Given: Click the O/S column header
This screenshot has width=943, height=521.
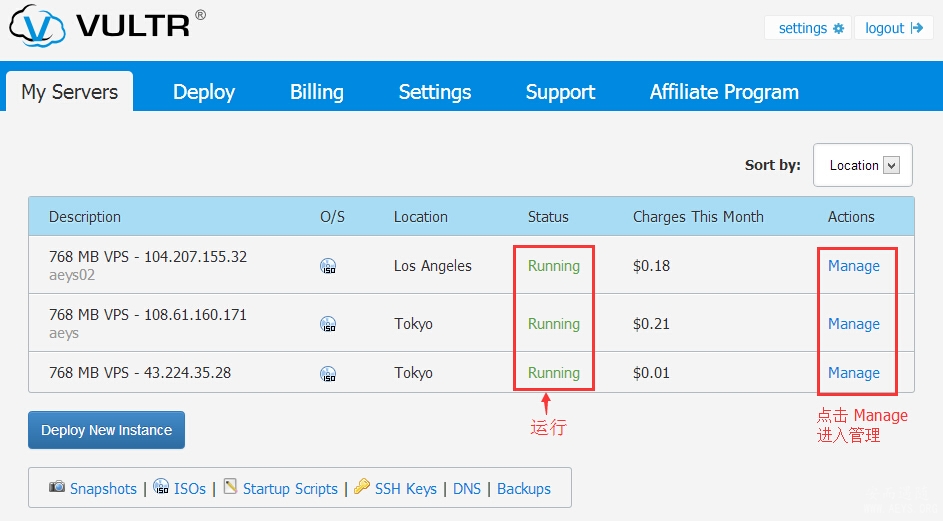Looking at the screenshot, I should click(333, 217).
